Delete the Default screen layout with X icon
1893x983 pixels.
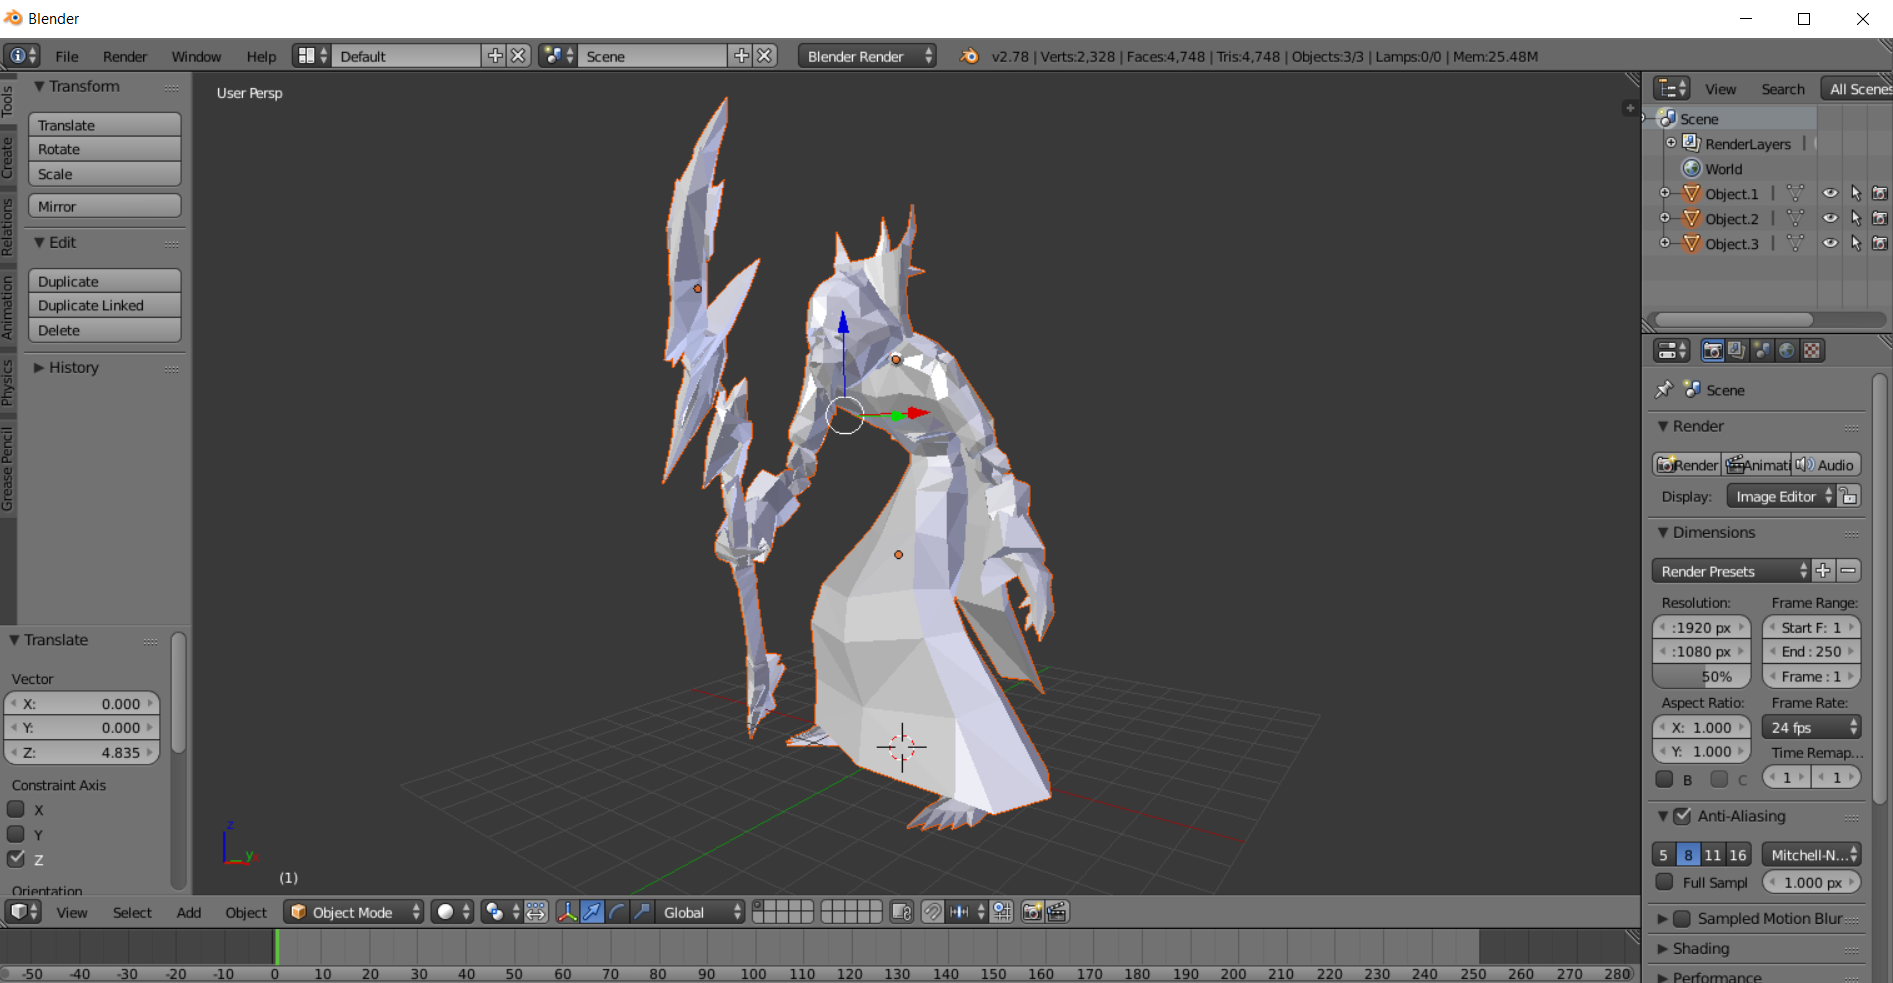tap(518, 56)
